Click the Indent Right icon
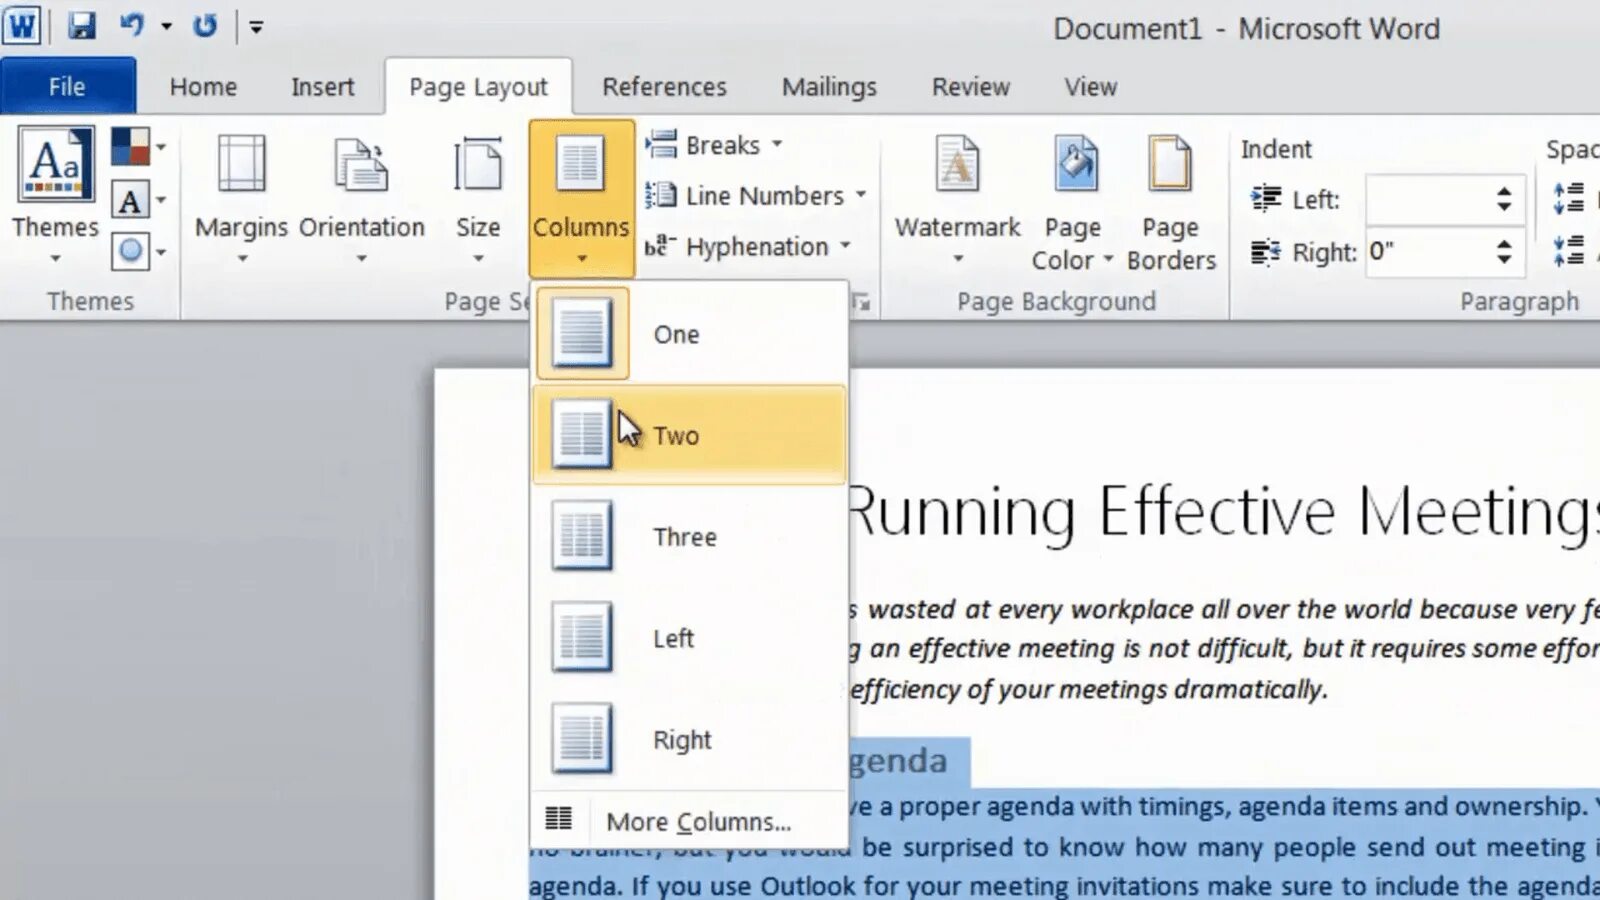The height and width of the screenshot is (900, 1600). tap(1266, 252)
